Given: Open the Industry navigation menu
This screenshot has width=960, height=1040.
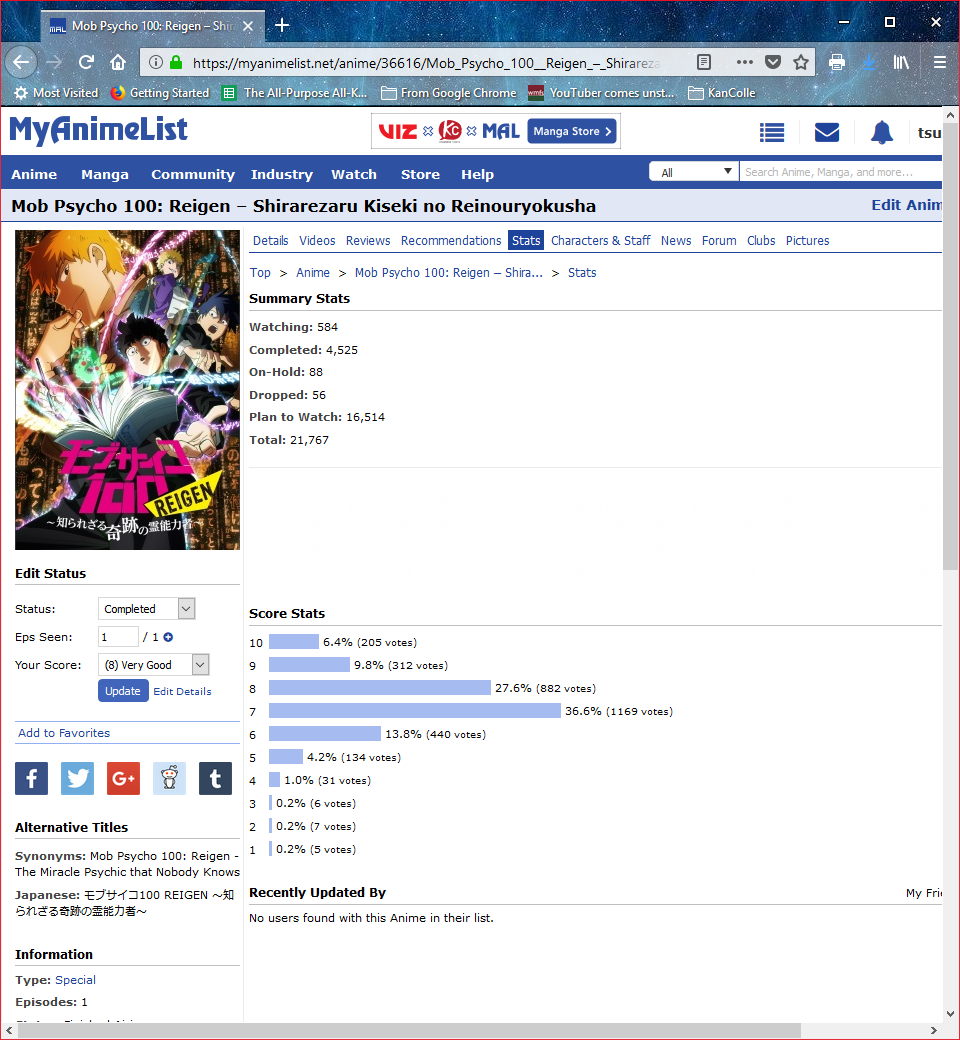Looking at the screenshot, I should [x=282, y=174].
